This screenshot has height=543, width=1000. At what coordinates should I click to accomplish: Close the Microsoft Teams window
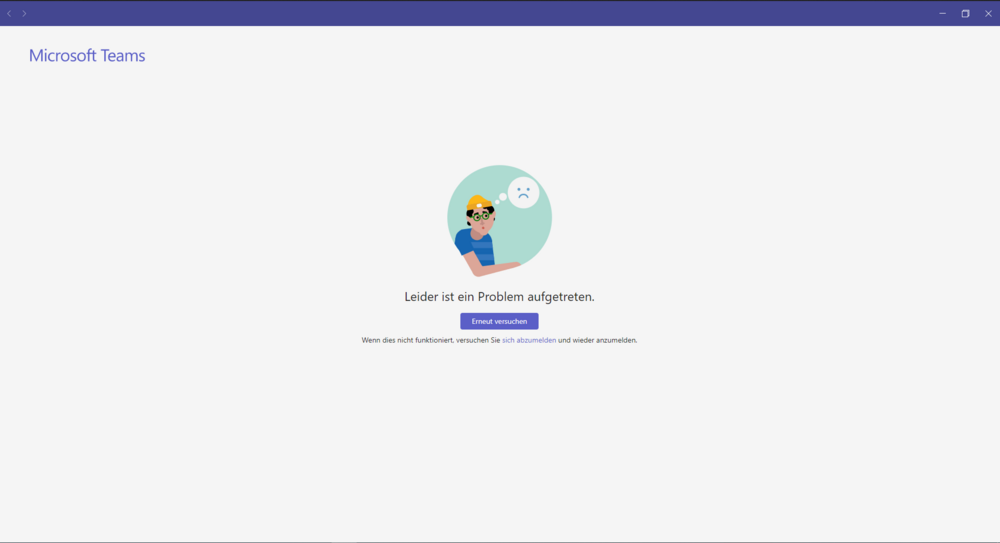988,13
